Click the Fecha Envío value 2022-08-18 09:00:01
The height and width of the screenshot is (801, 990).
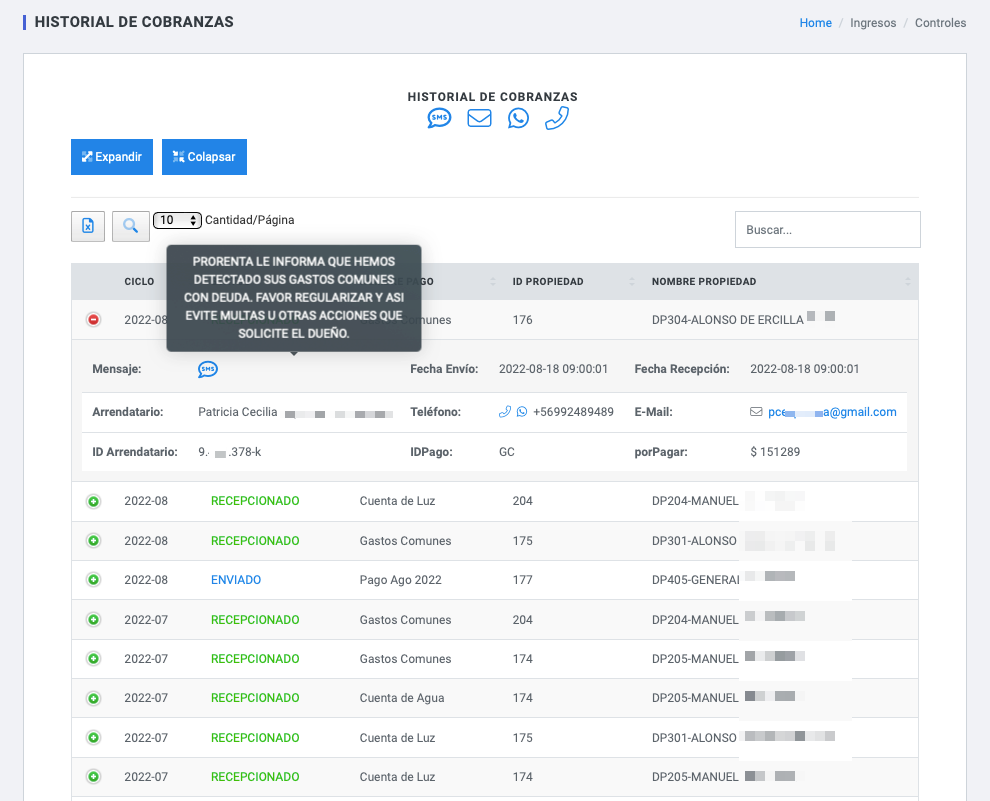point(553,369)
